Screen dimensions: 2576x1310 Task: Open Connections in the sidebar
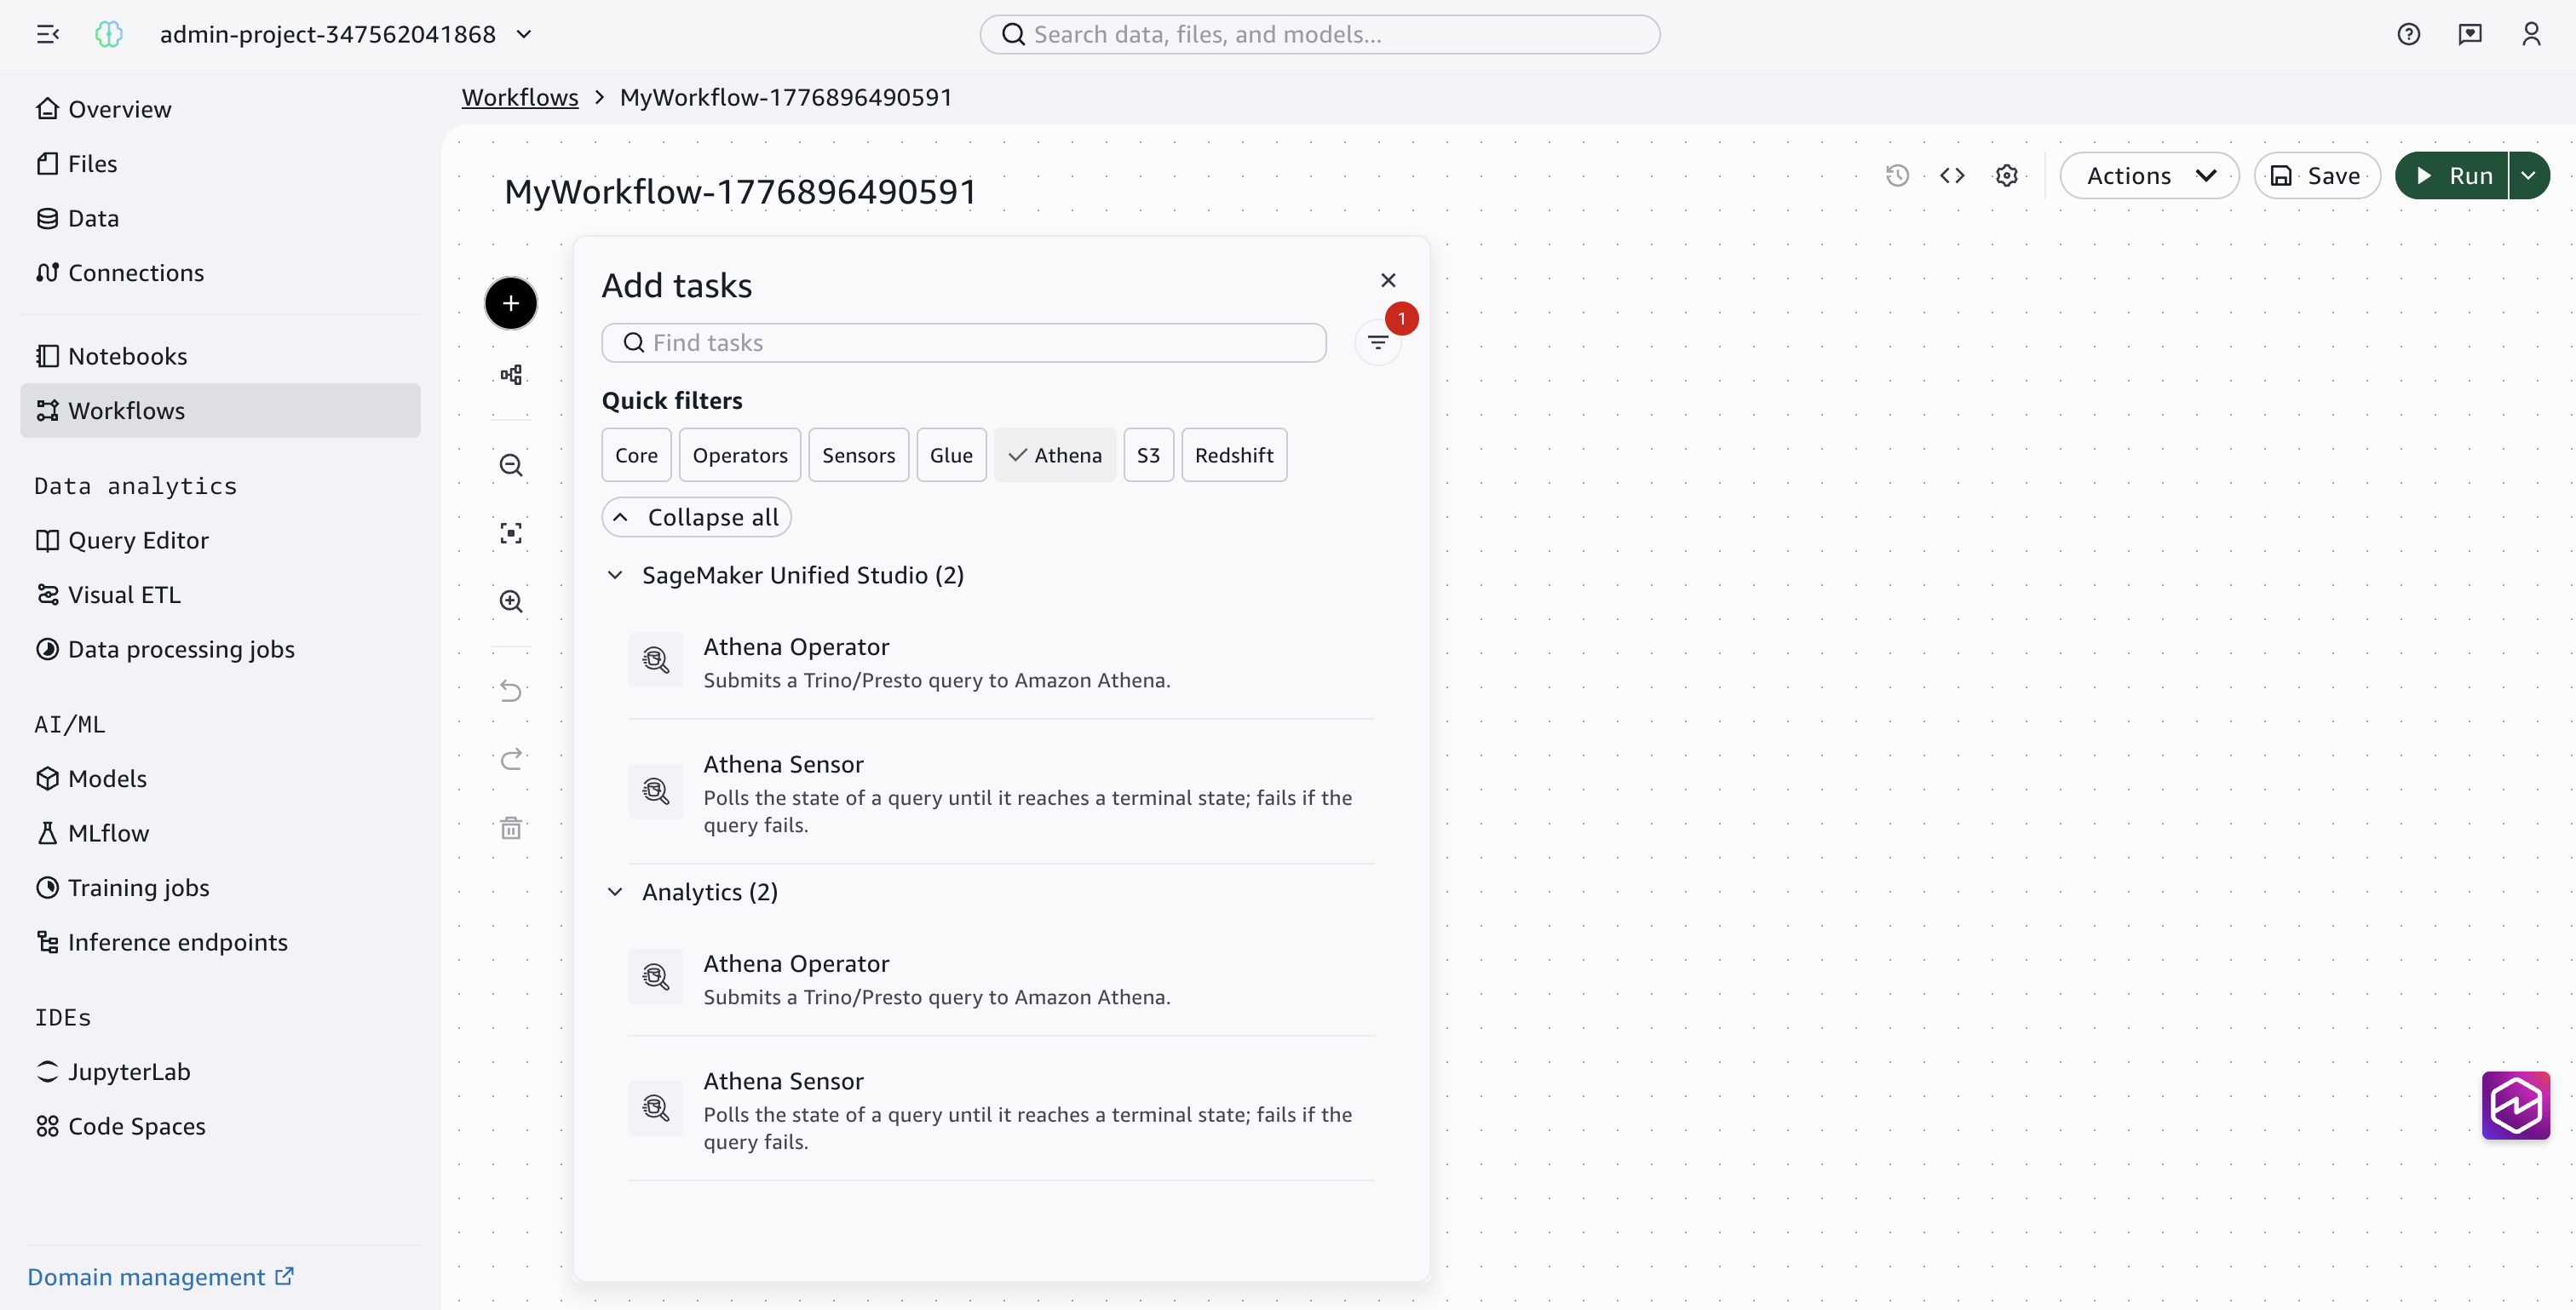[220, 272]
